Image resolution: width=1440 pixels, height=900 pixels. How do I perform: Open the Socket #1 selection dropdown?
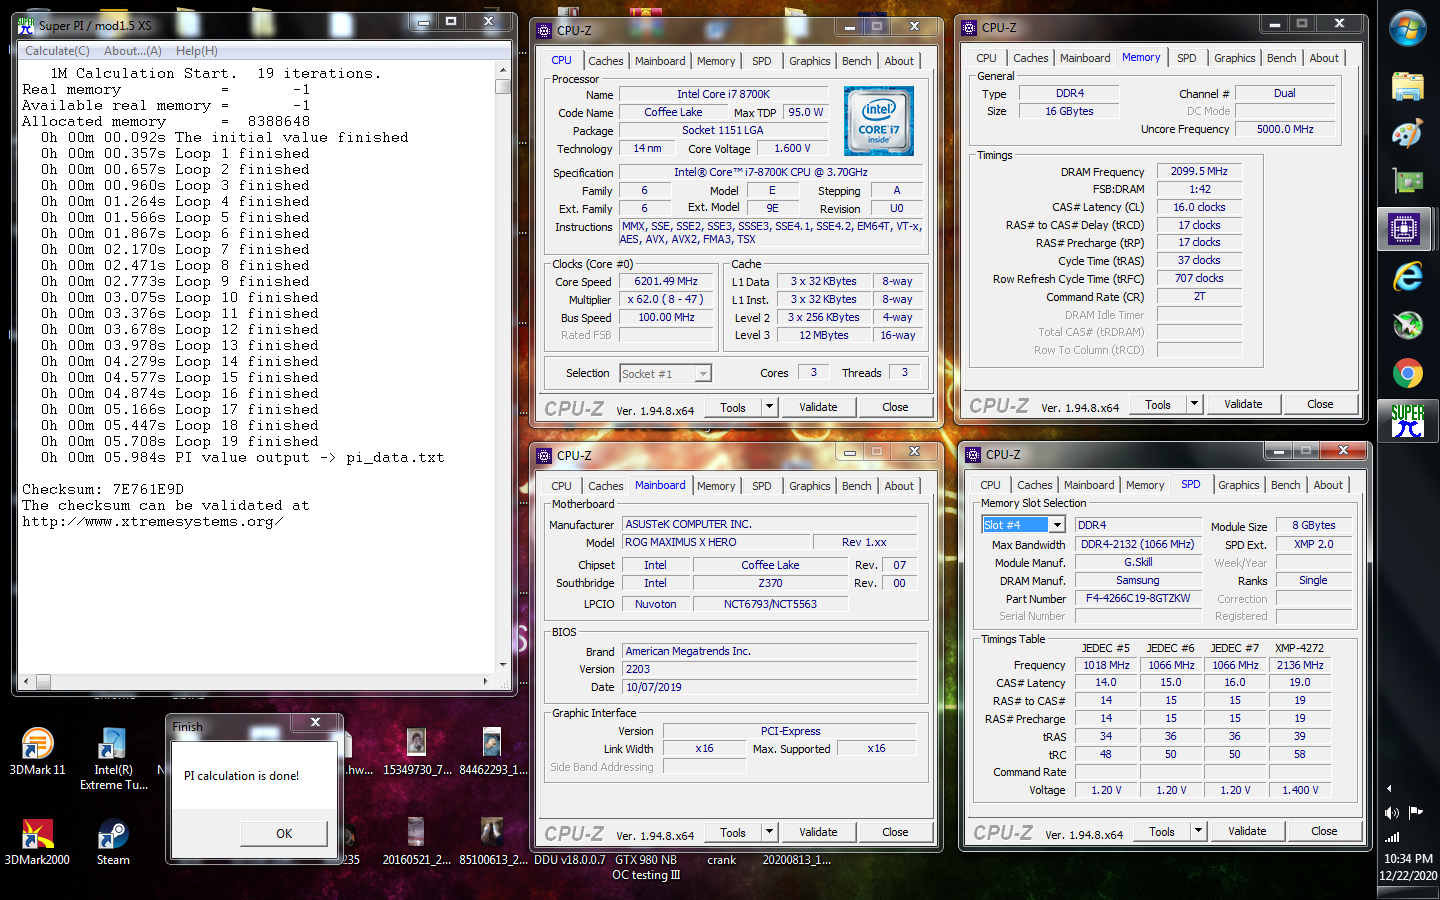[703, 374]
